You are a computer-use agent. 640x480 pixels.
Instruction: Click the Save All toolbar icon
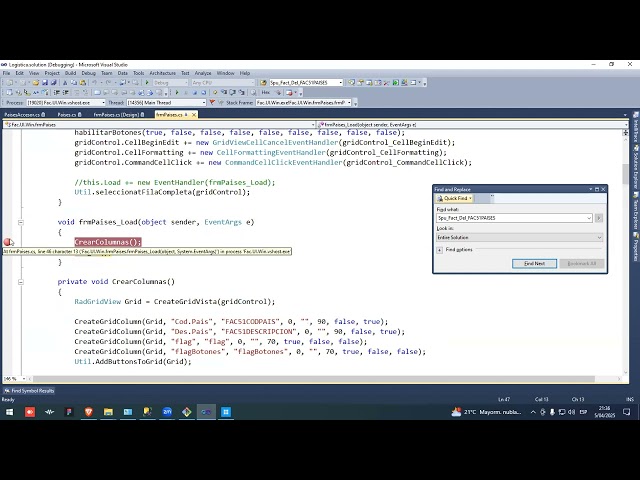point(53,82)
